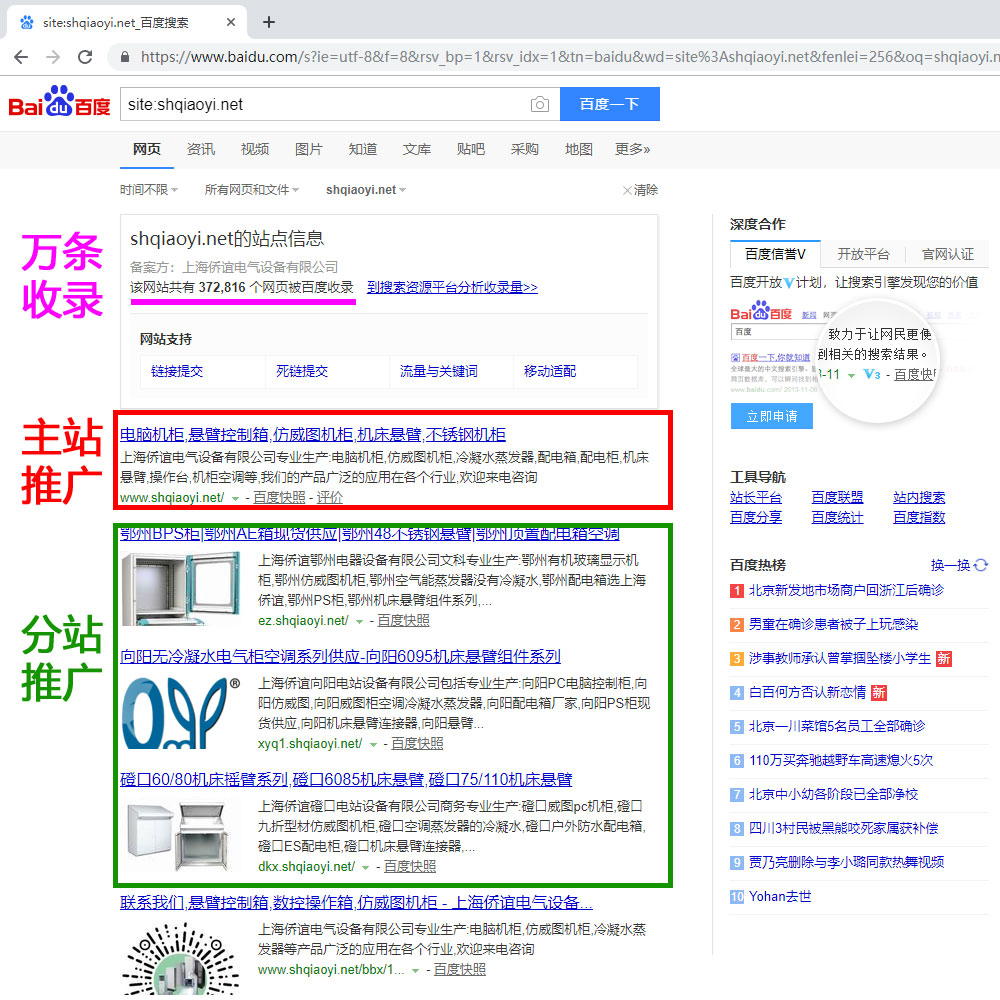Open 联系我们,悬臂控制箱 result title
The height and width of the screenshot is (1000, 1000).
[x=357, y=902]
